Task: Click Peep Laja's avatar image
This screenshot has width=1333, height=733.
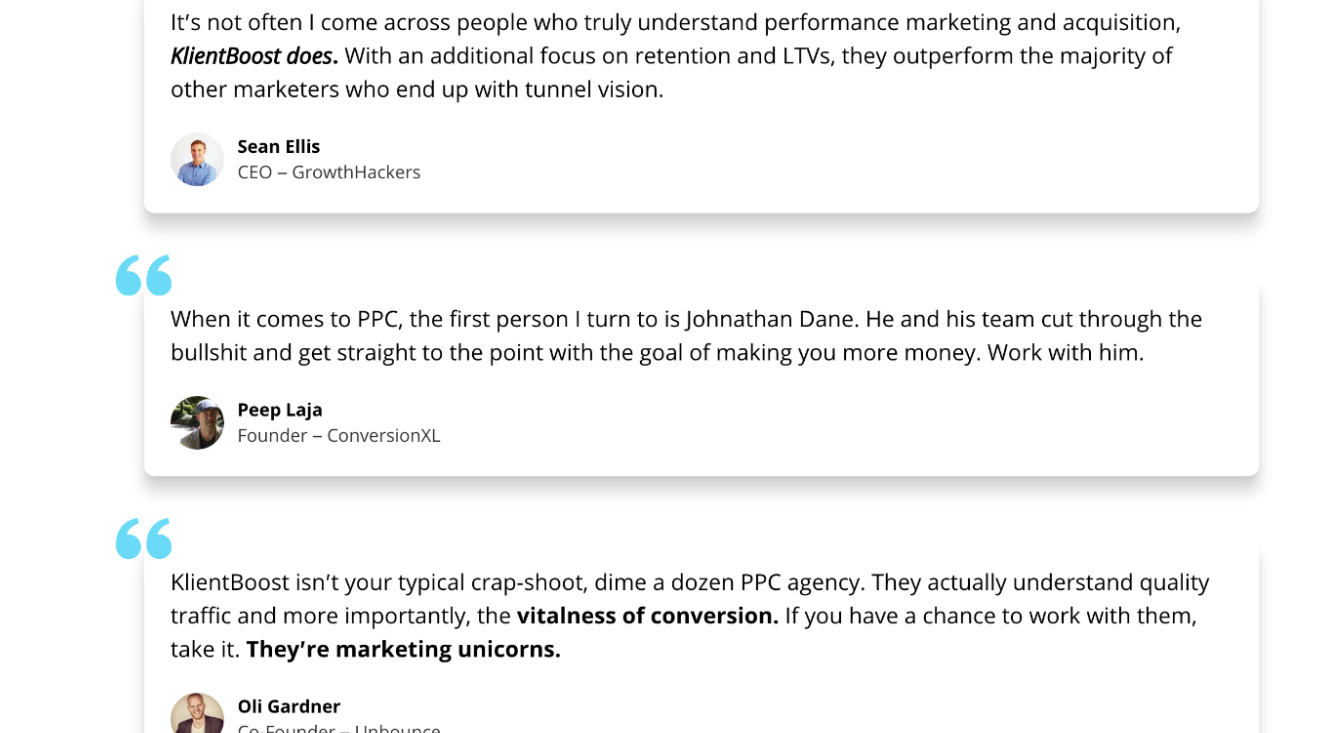Action: tap(197, 422)
